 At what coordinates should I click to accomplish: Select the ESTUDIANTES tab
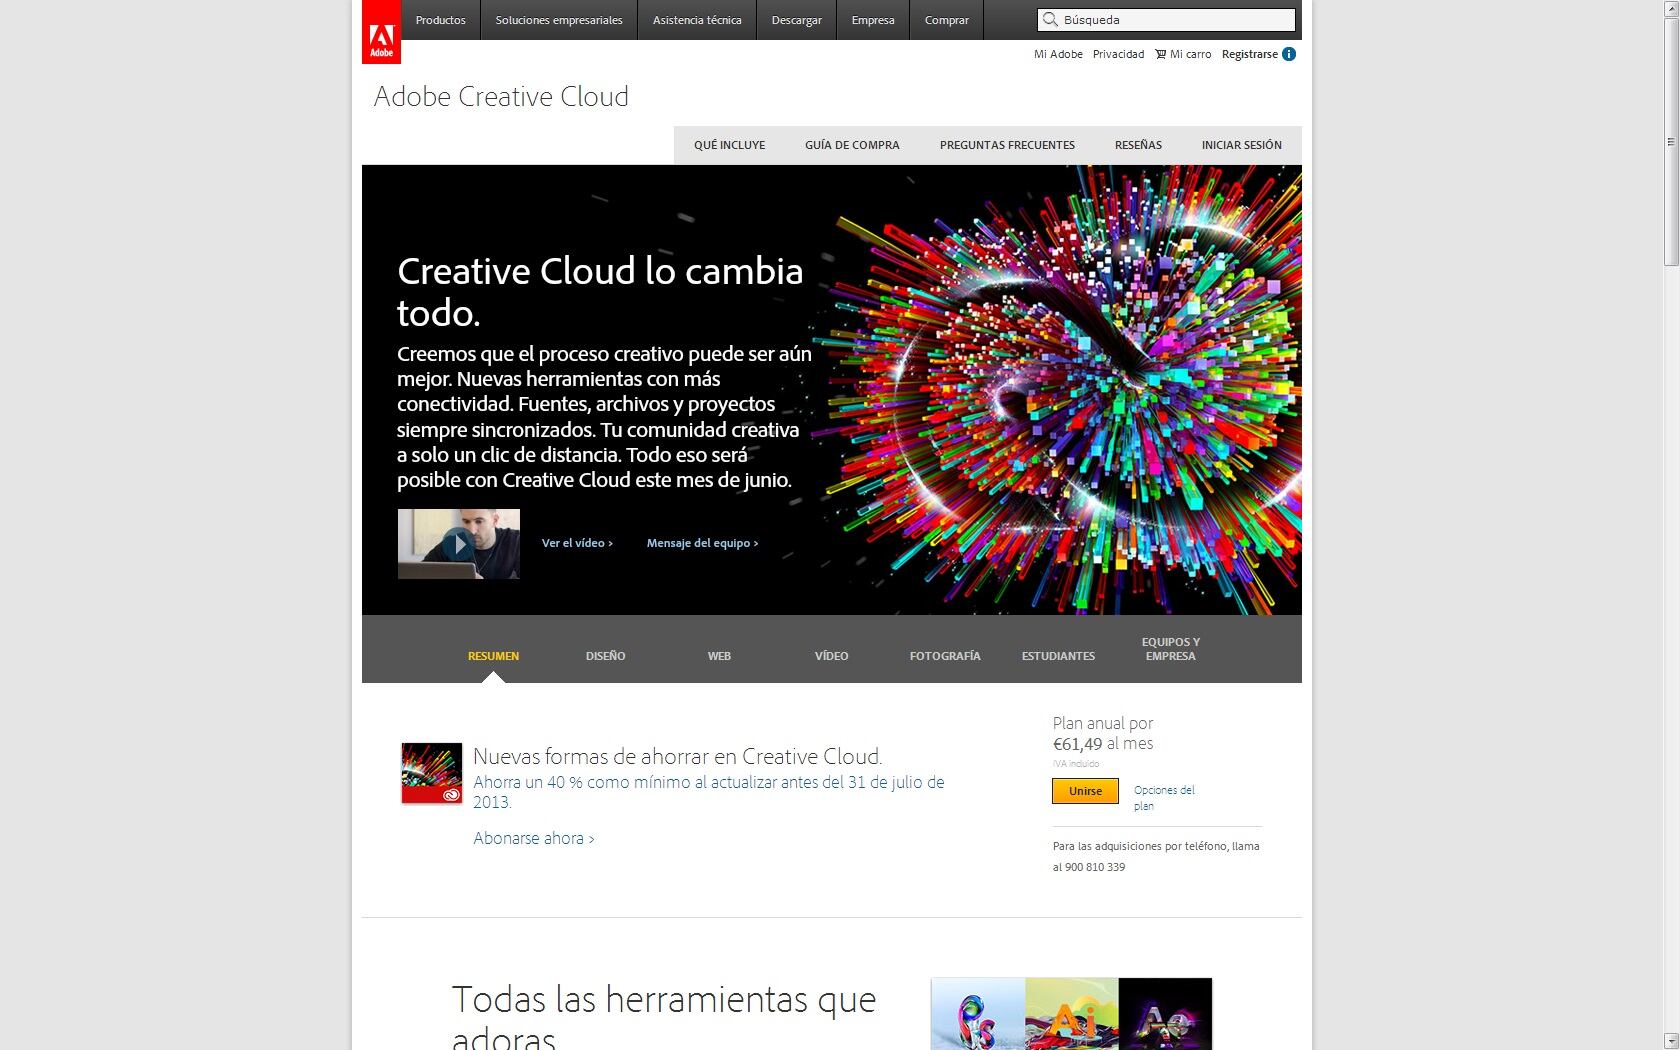coord(1058,656)
